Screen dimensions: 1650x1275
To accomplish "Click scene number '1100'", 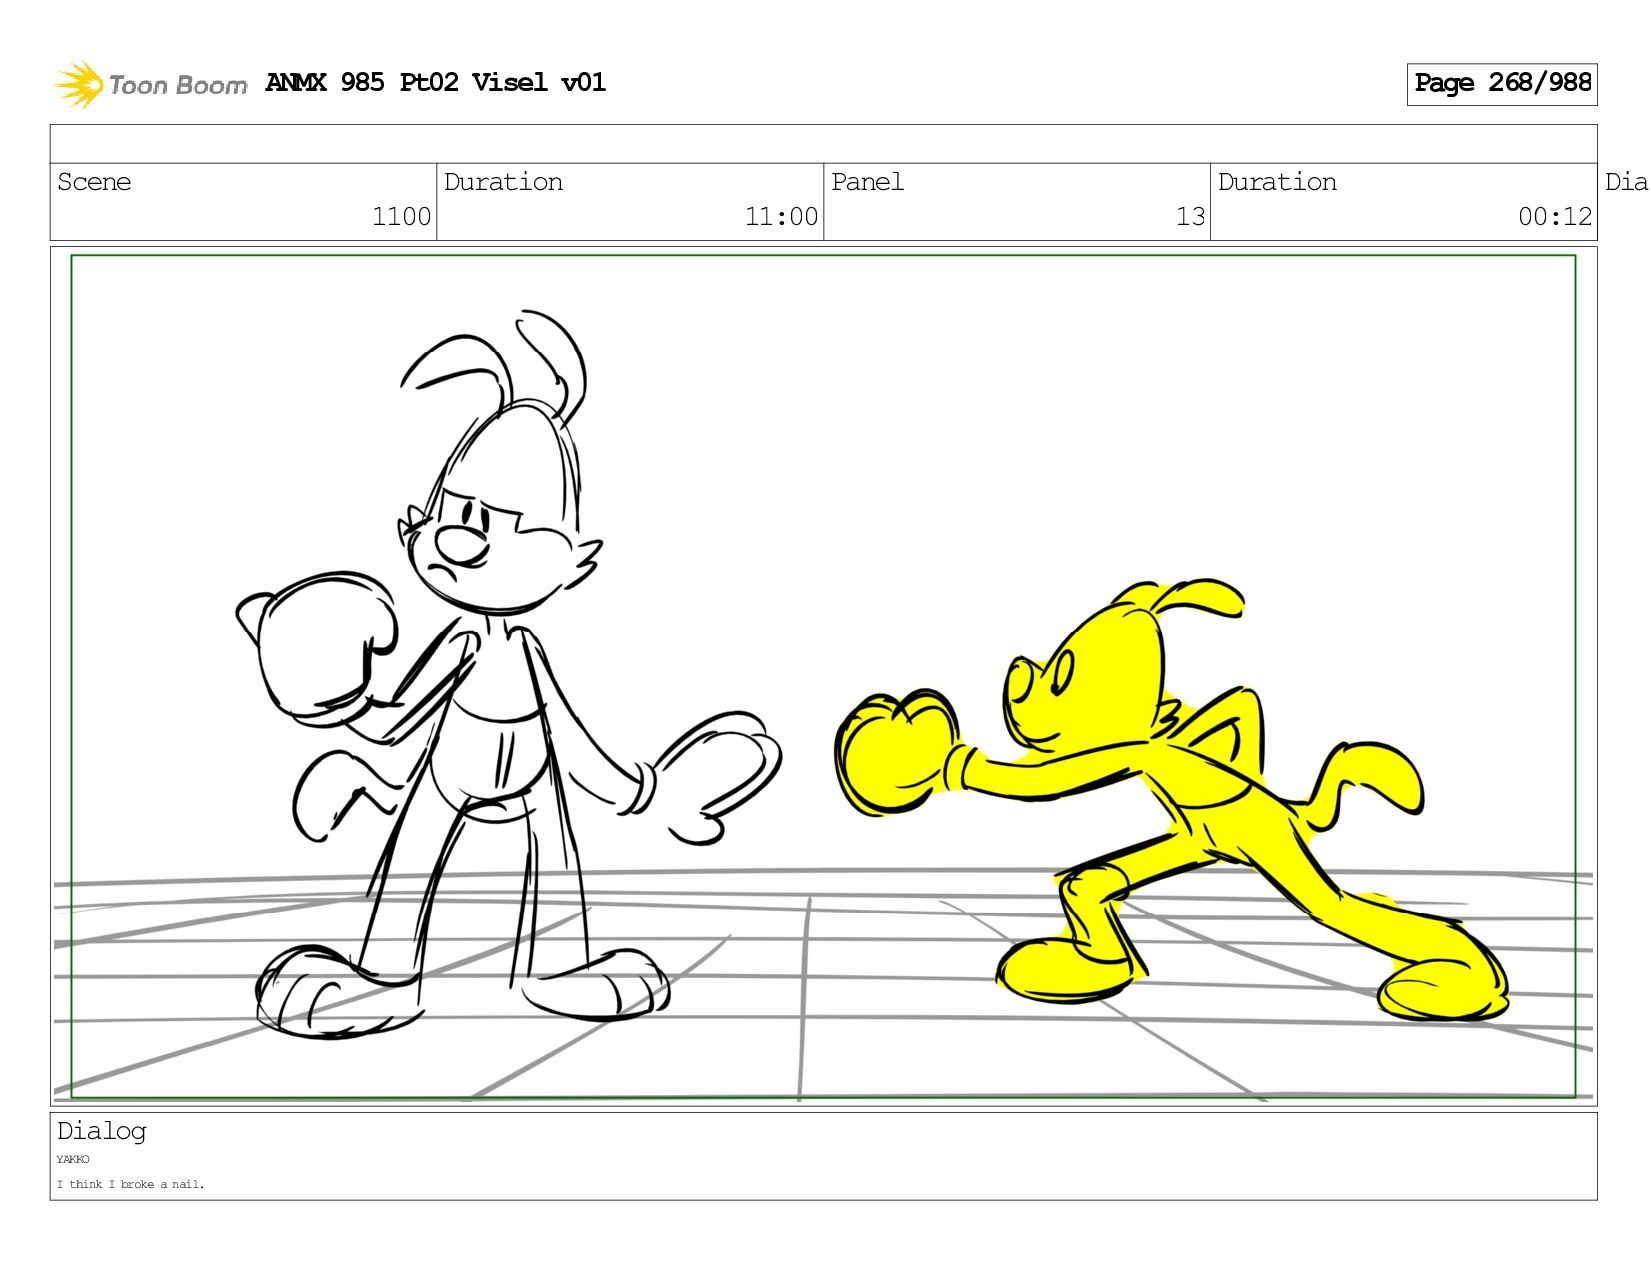I will point(401,217).
